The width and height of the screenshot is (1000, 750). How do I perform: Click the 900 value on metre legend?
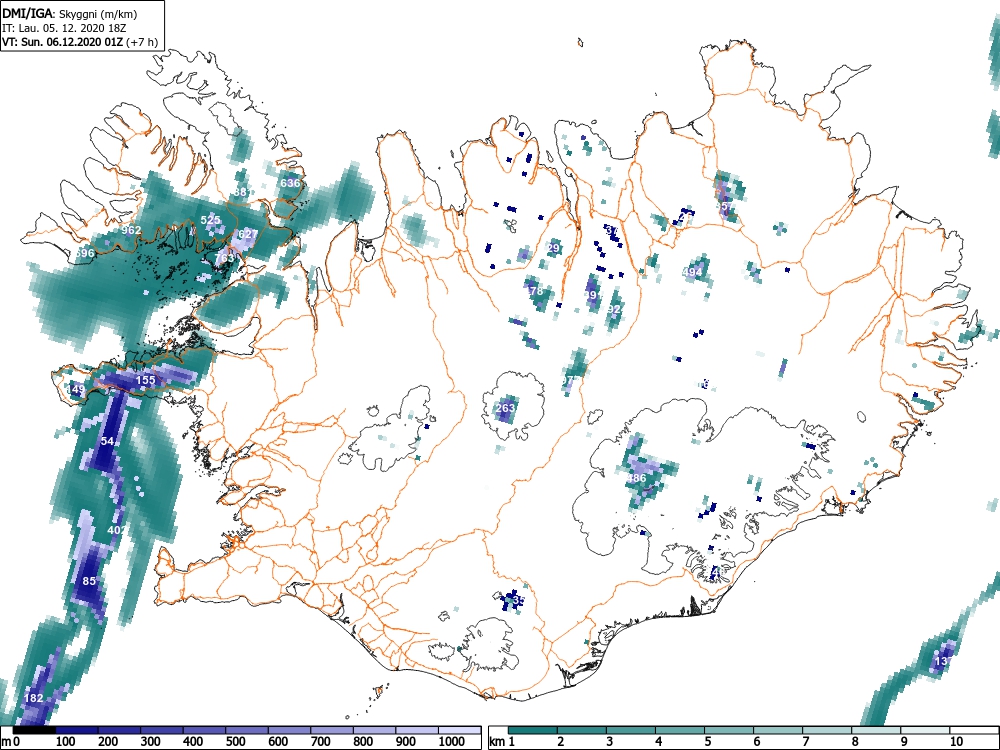point(406,742)
